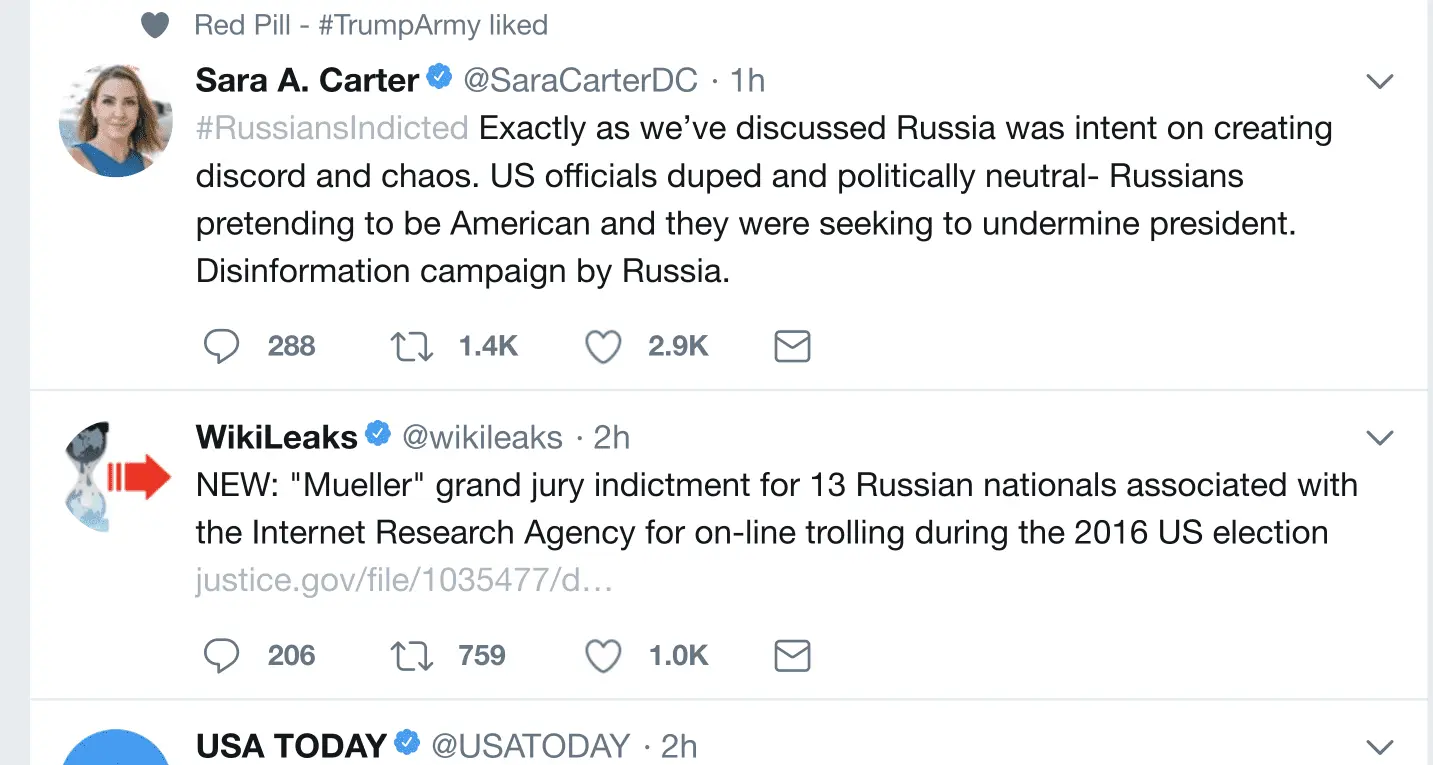This screenshot has height=765, width=1433.
Task: Retweet Sara A. Carter's tweet
Action: 411,346
